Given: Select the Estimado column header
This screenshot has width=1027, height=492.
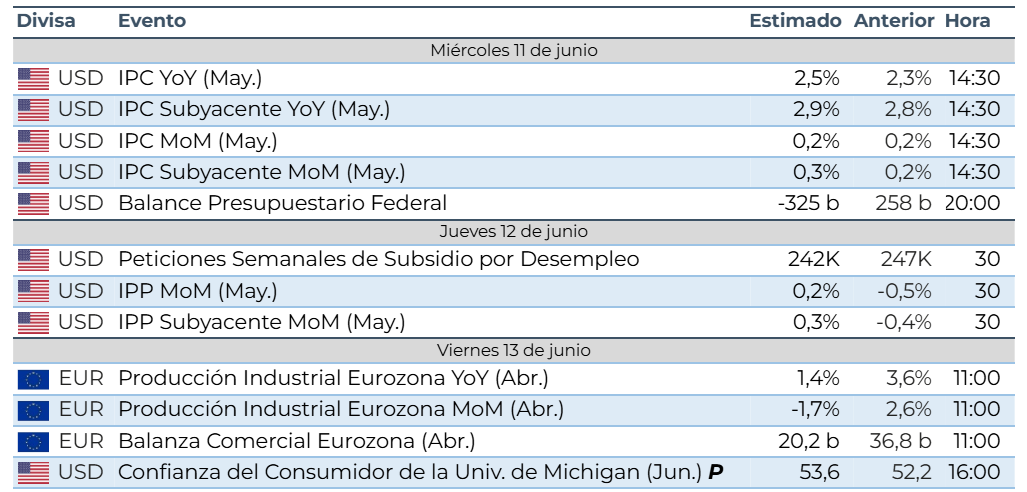Looking at the screenshot, I should coord(795,21).
